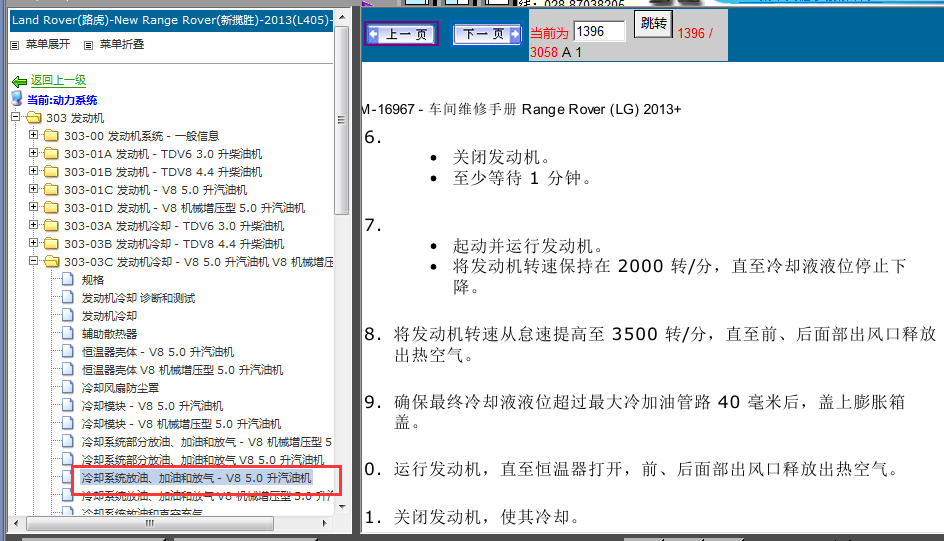Click the 当前:动力系统 heading
This screenshot has width=944, height=541.
[x=62, y=100]
